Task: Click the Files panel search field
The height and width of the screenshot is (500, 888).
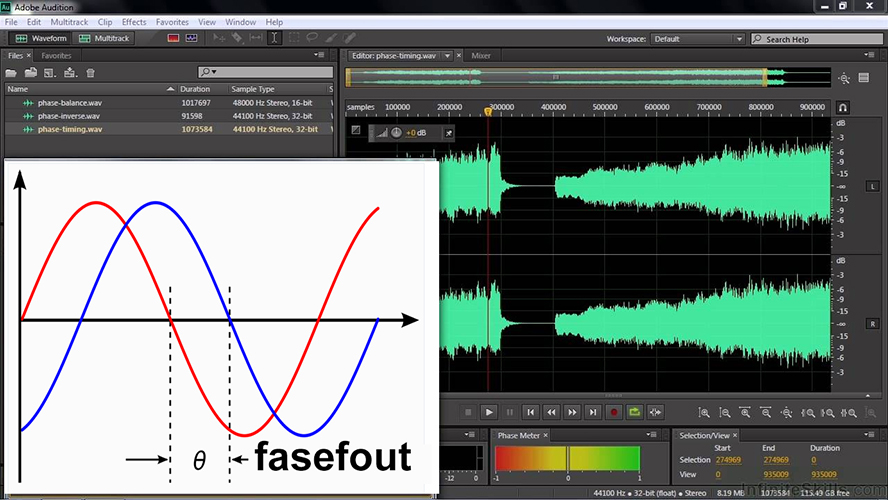Action: coord(265,72)
